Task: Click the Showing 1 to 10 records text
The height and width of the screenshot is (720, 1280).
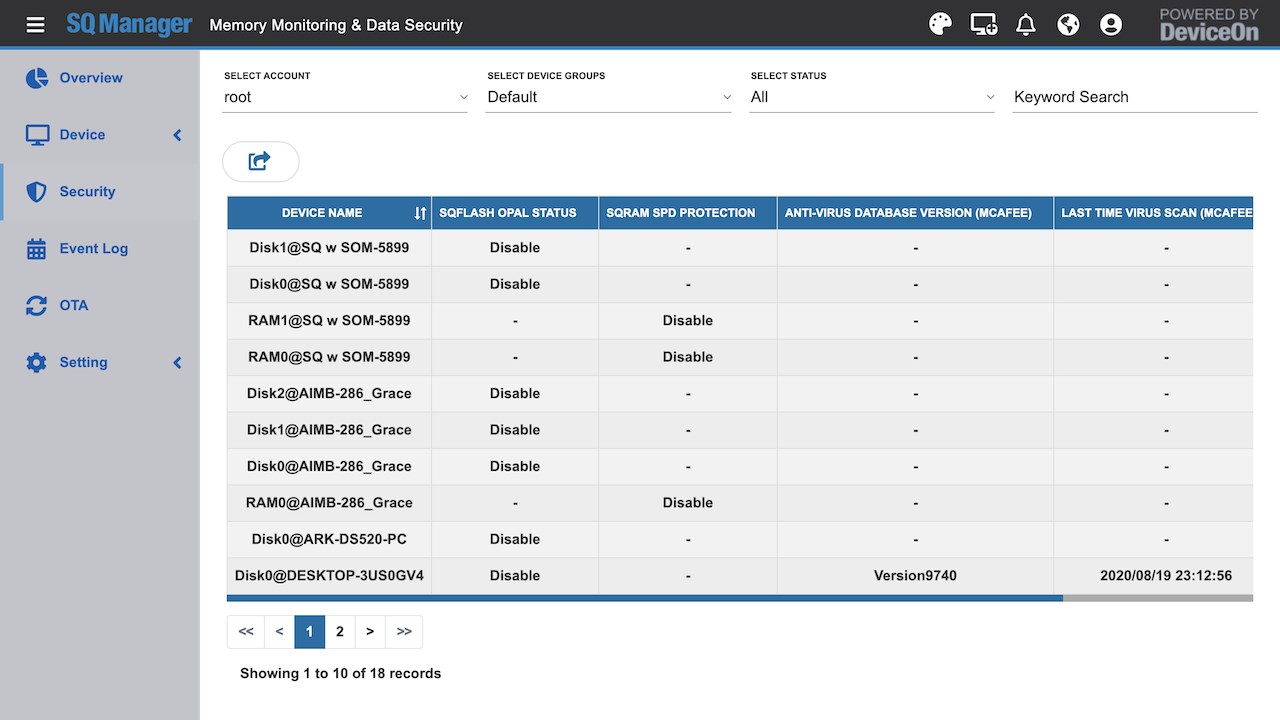Action: click(340, 674)
